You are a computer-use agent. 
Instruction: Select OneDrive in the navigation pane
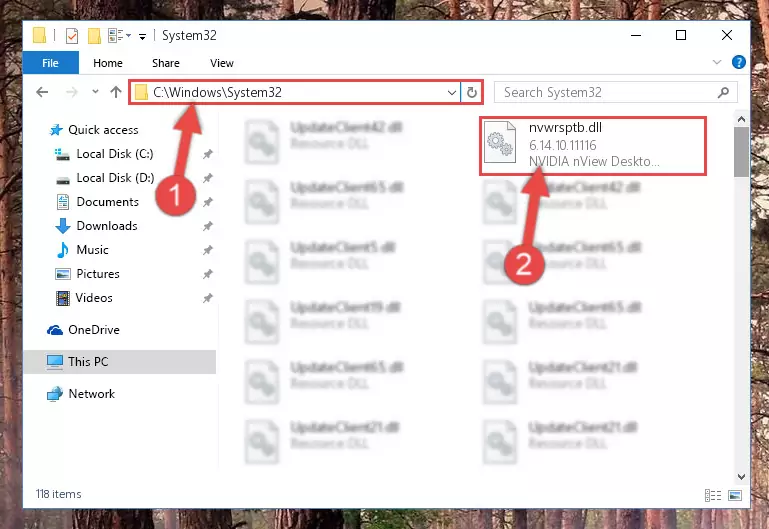tap(94, 330)
